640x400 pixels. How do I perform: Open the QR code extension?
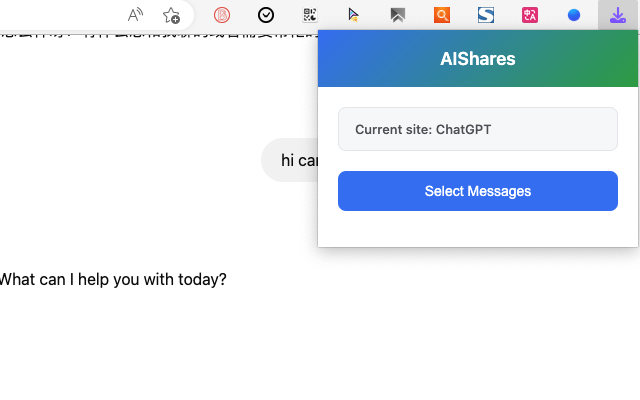click(310, 15)
